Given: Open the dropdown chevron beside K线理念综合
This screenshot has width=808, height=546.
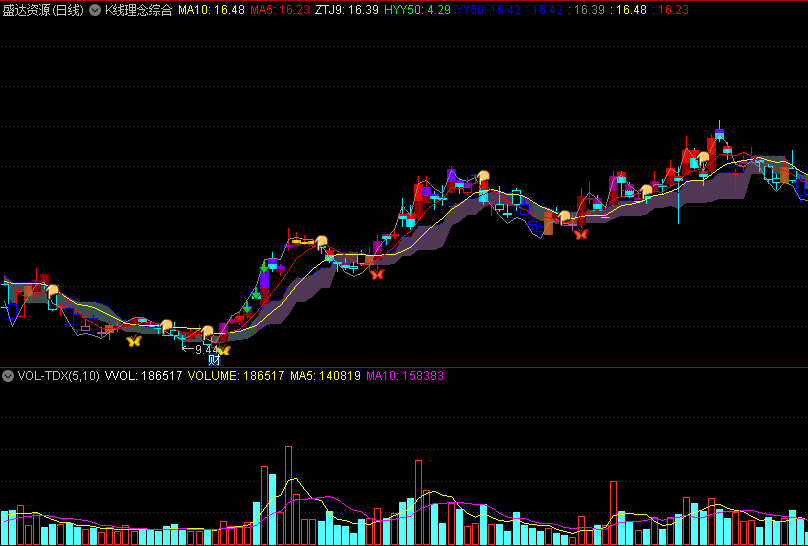Looking at the screenshot, I should click(x=95, y=10).
